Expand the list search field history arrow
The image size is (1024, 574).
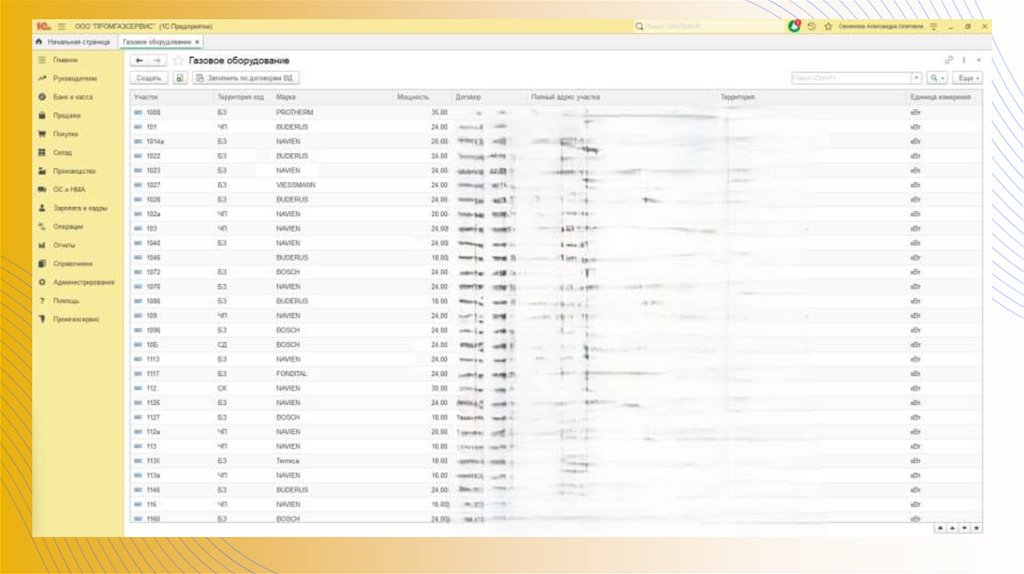coord(916,78)
